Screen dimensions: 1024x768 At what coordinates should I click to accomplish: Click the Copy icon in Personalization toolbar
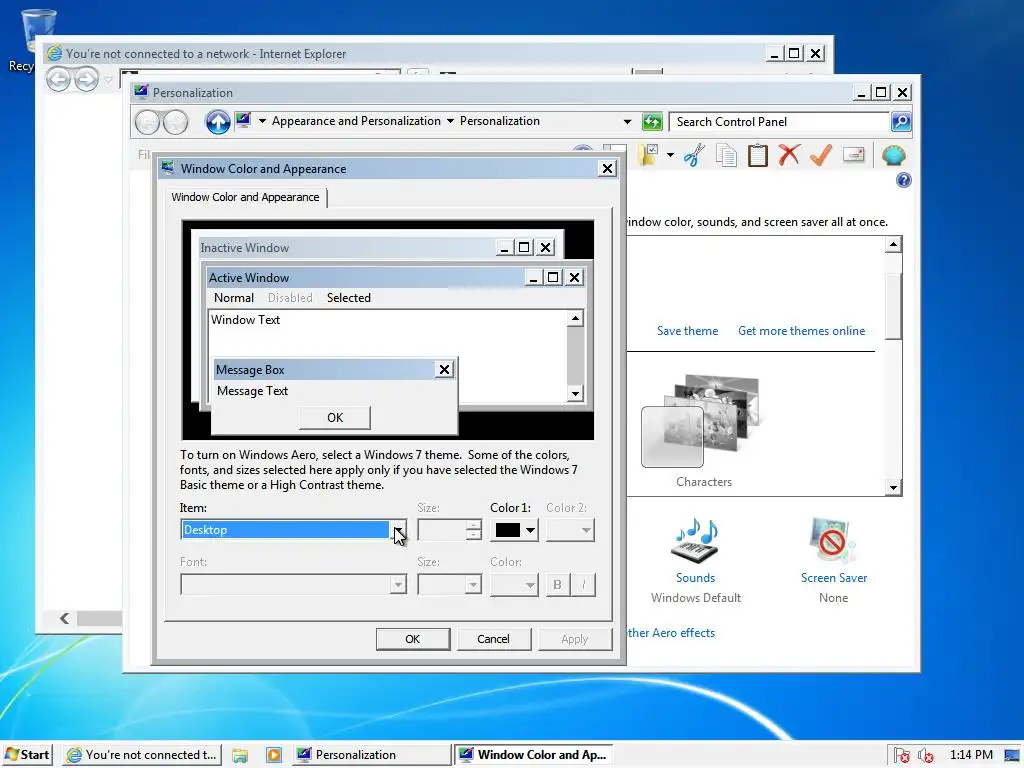point(726,155)
